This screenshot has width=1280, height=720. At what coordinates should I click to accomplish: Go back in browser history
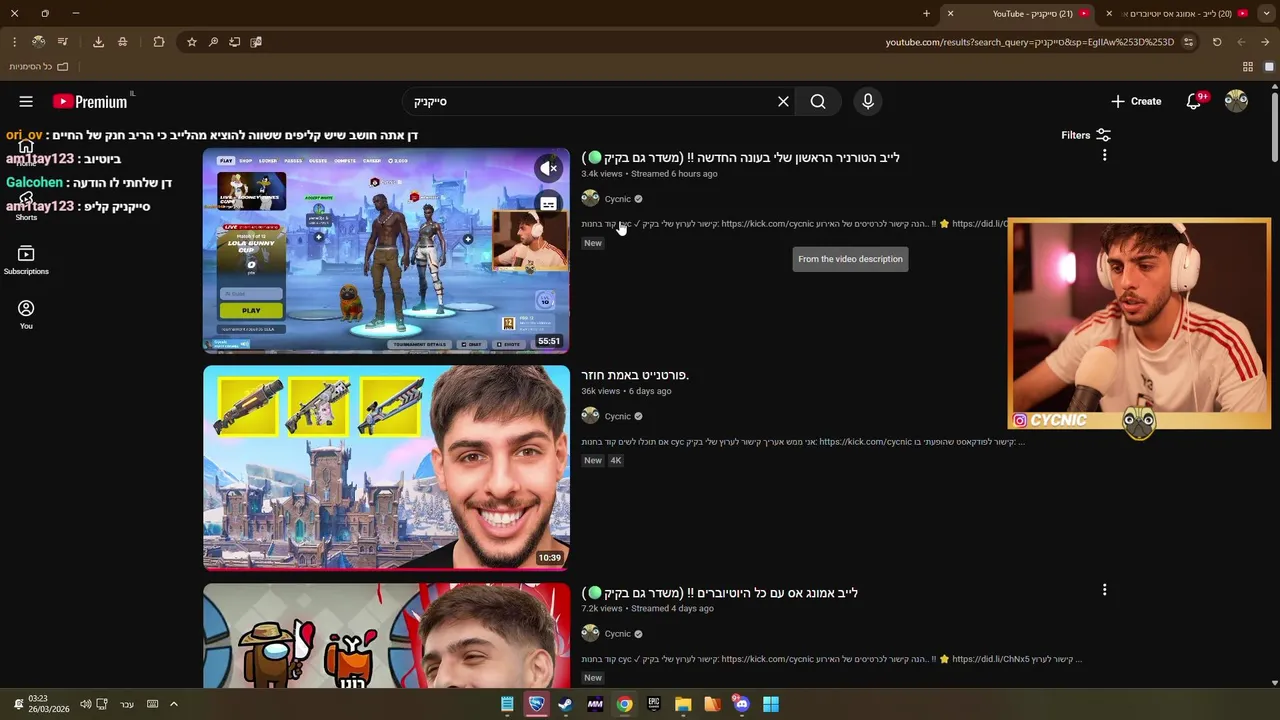pos(1265,42)
